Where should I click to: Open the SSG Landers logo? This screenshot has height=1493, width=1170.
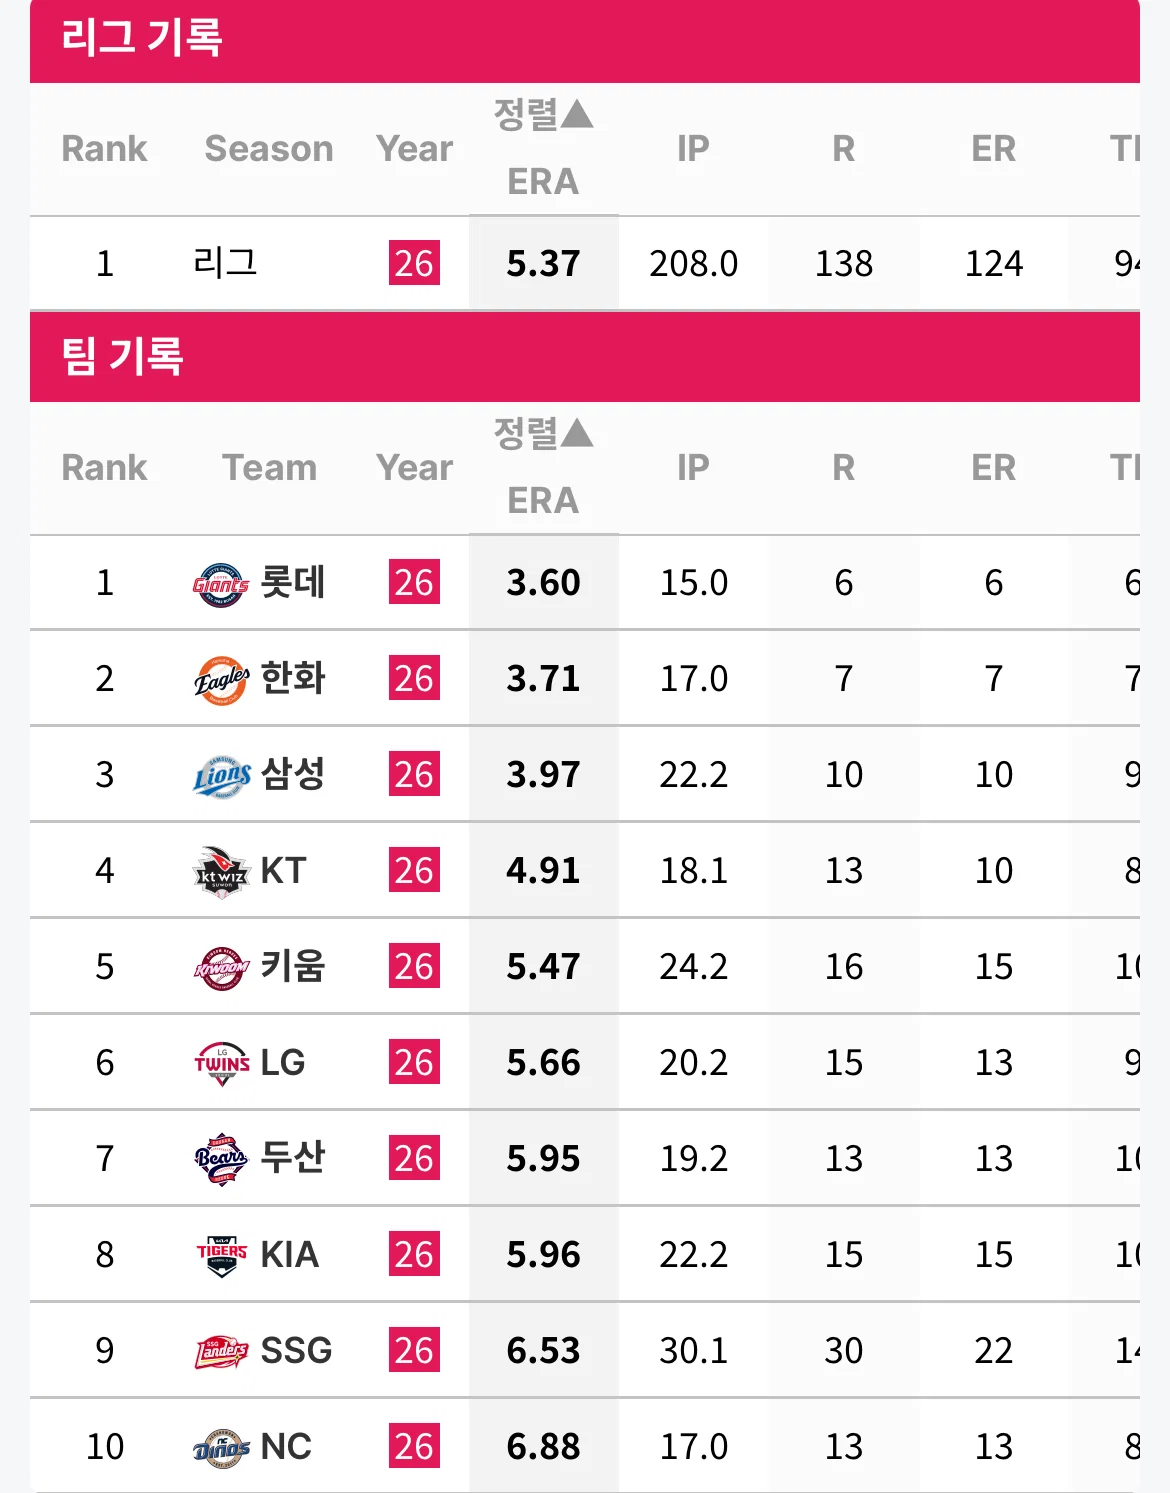221,1352
